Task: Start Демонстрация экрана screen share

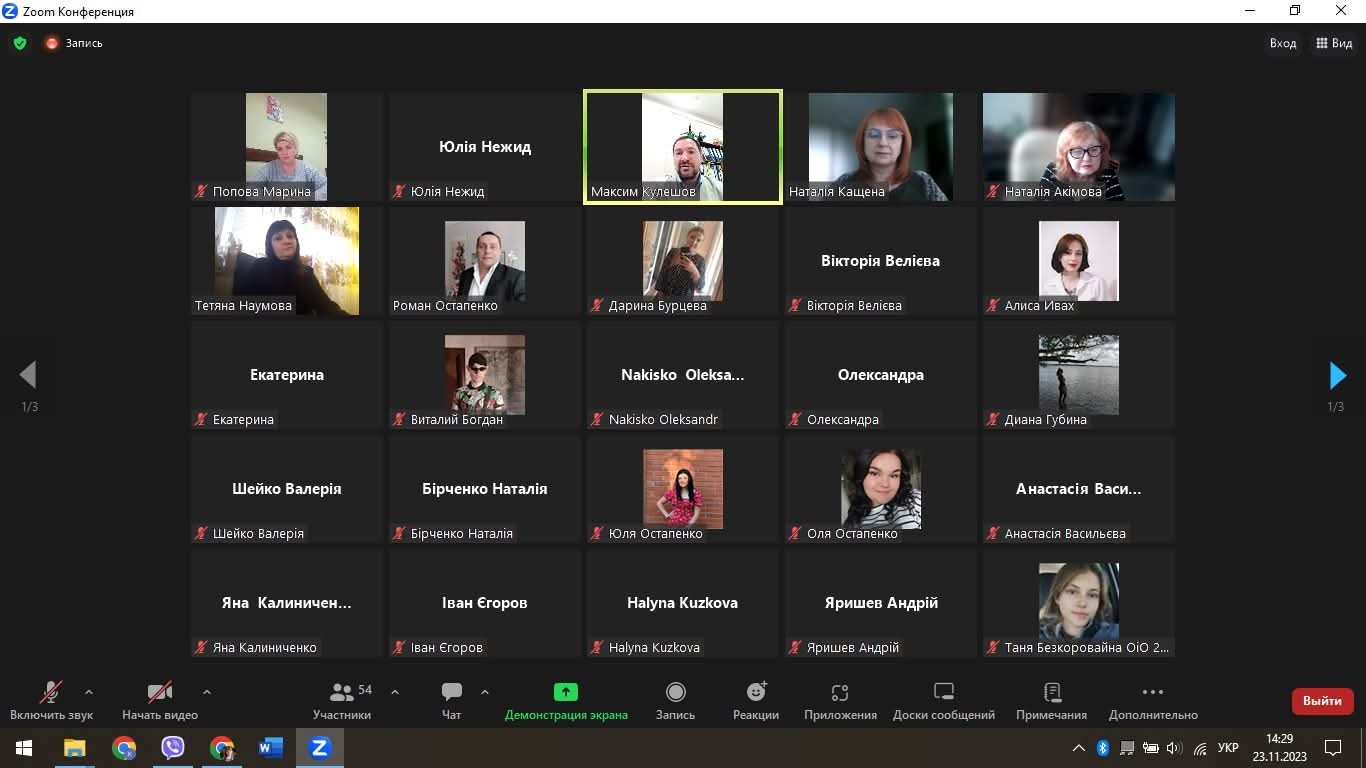Action: click(566, 699)
